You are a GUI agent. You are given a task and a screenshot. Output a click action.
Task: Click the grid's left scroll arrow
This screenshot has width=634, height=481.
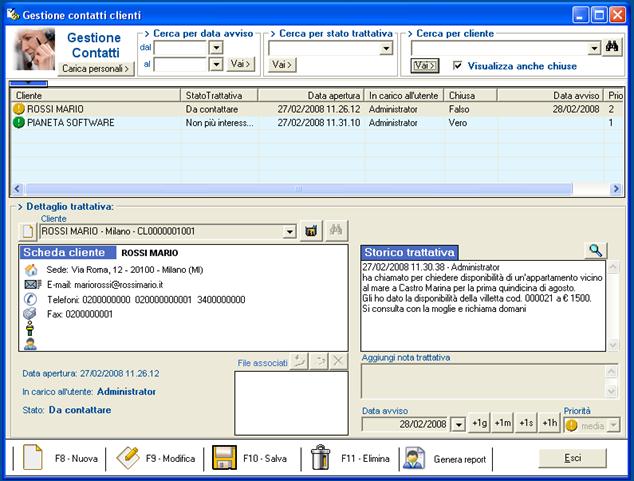[17, 188]
